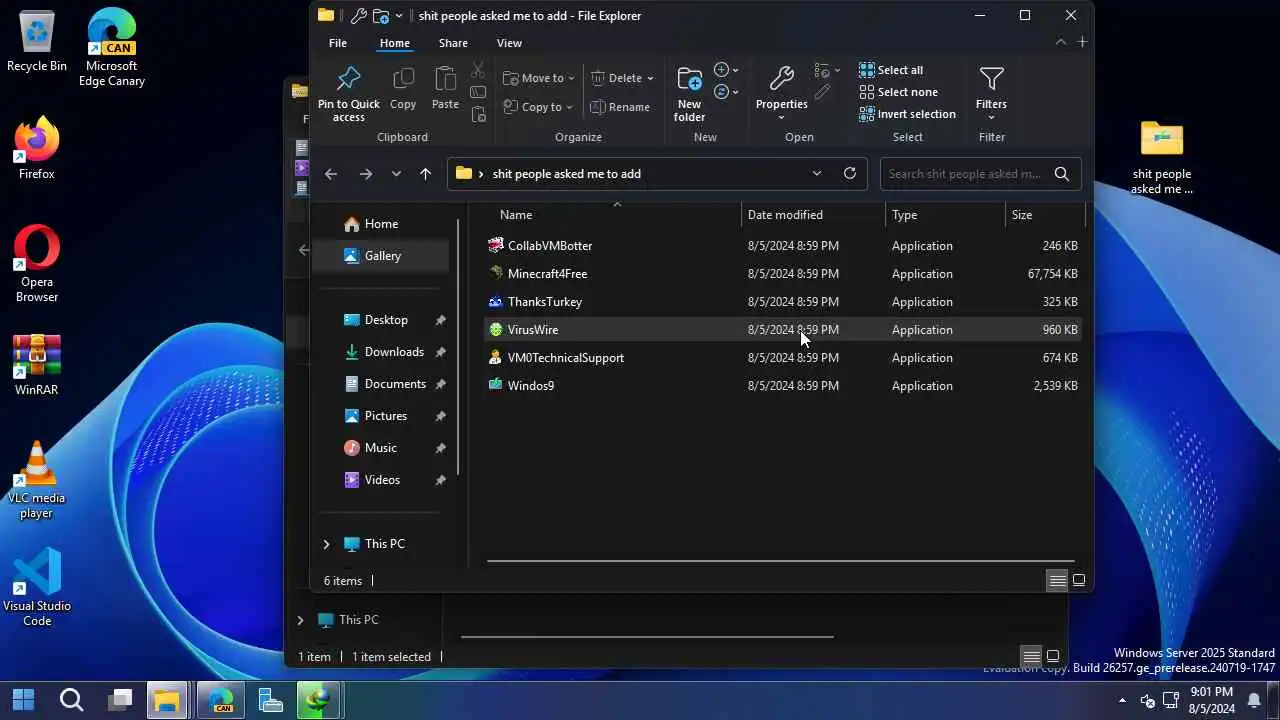Image resolution: width=1280 pixels, height=720 pixels.
Task: Switch to the View ribbon tab
Action: click(x=509, y=43)
